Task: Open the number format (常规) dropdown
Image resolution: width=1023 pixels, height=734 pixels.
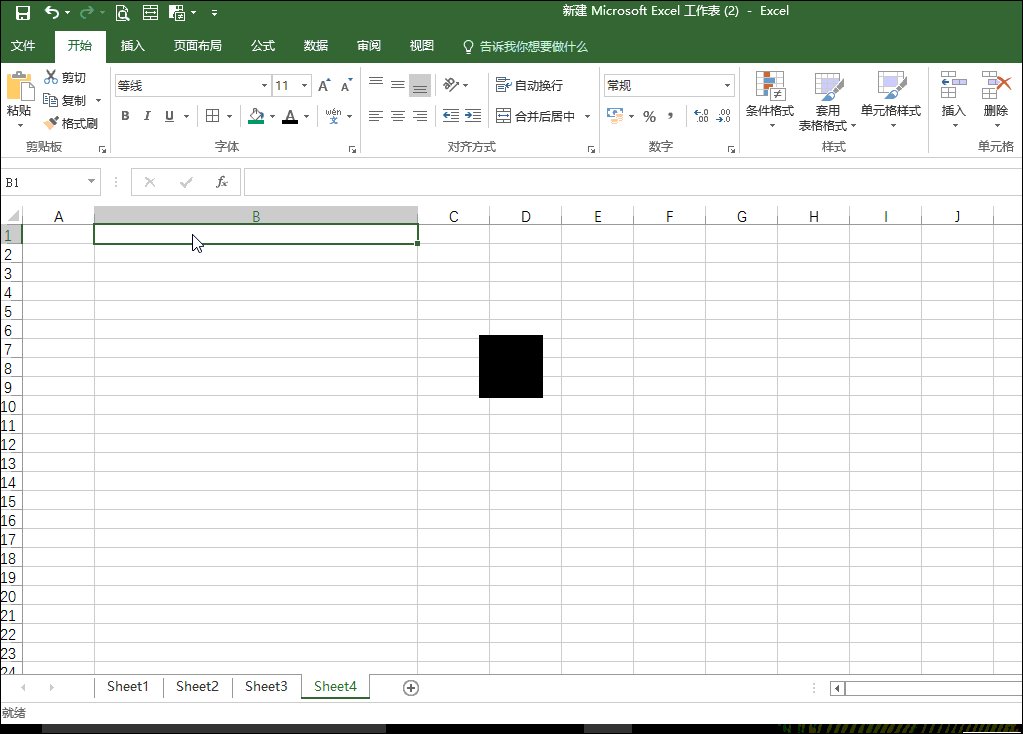Action: (x=727, y=86)
